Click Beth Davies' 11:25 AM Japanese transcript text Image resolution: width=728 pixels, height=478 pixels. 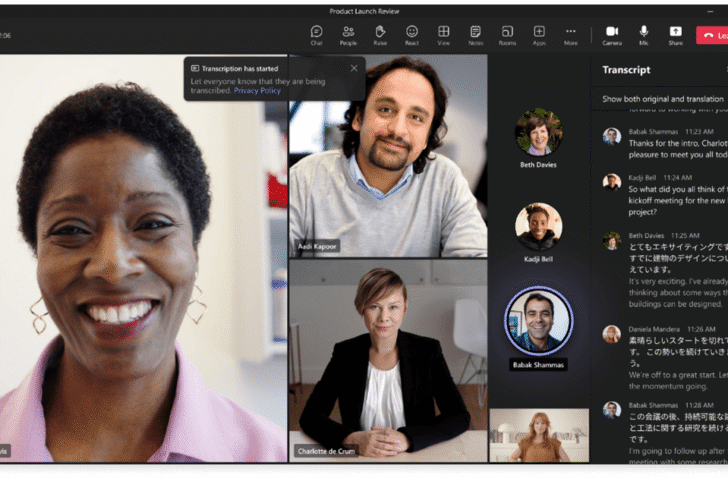678,258
